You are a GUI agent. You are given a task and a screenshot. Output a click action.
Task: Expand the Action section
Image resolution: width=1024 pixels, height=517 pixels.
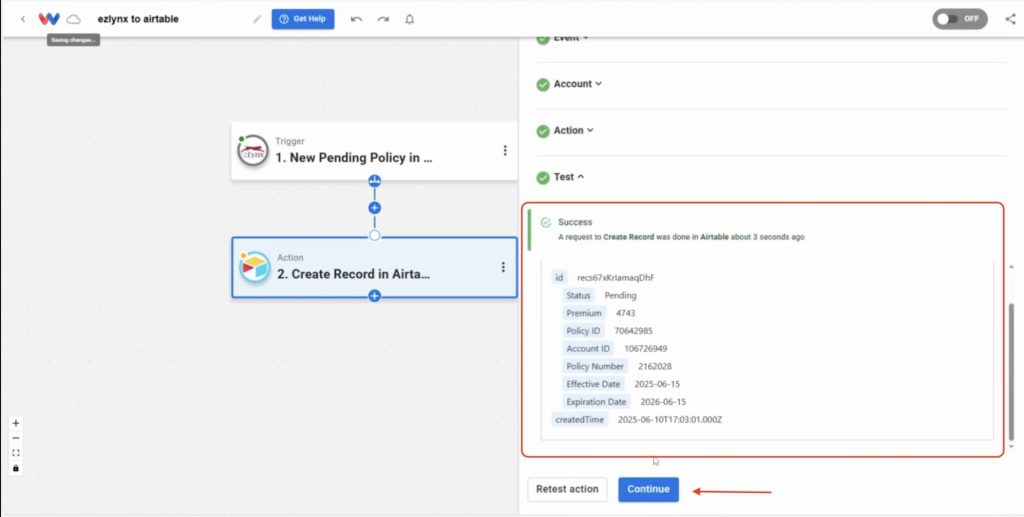[x=573, y=131]
